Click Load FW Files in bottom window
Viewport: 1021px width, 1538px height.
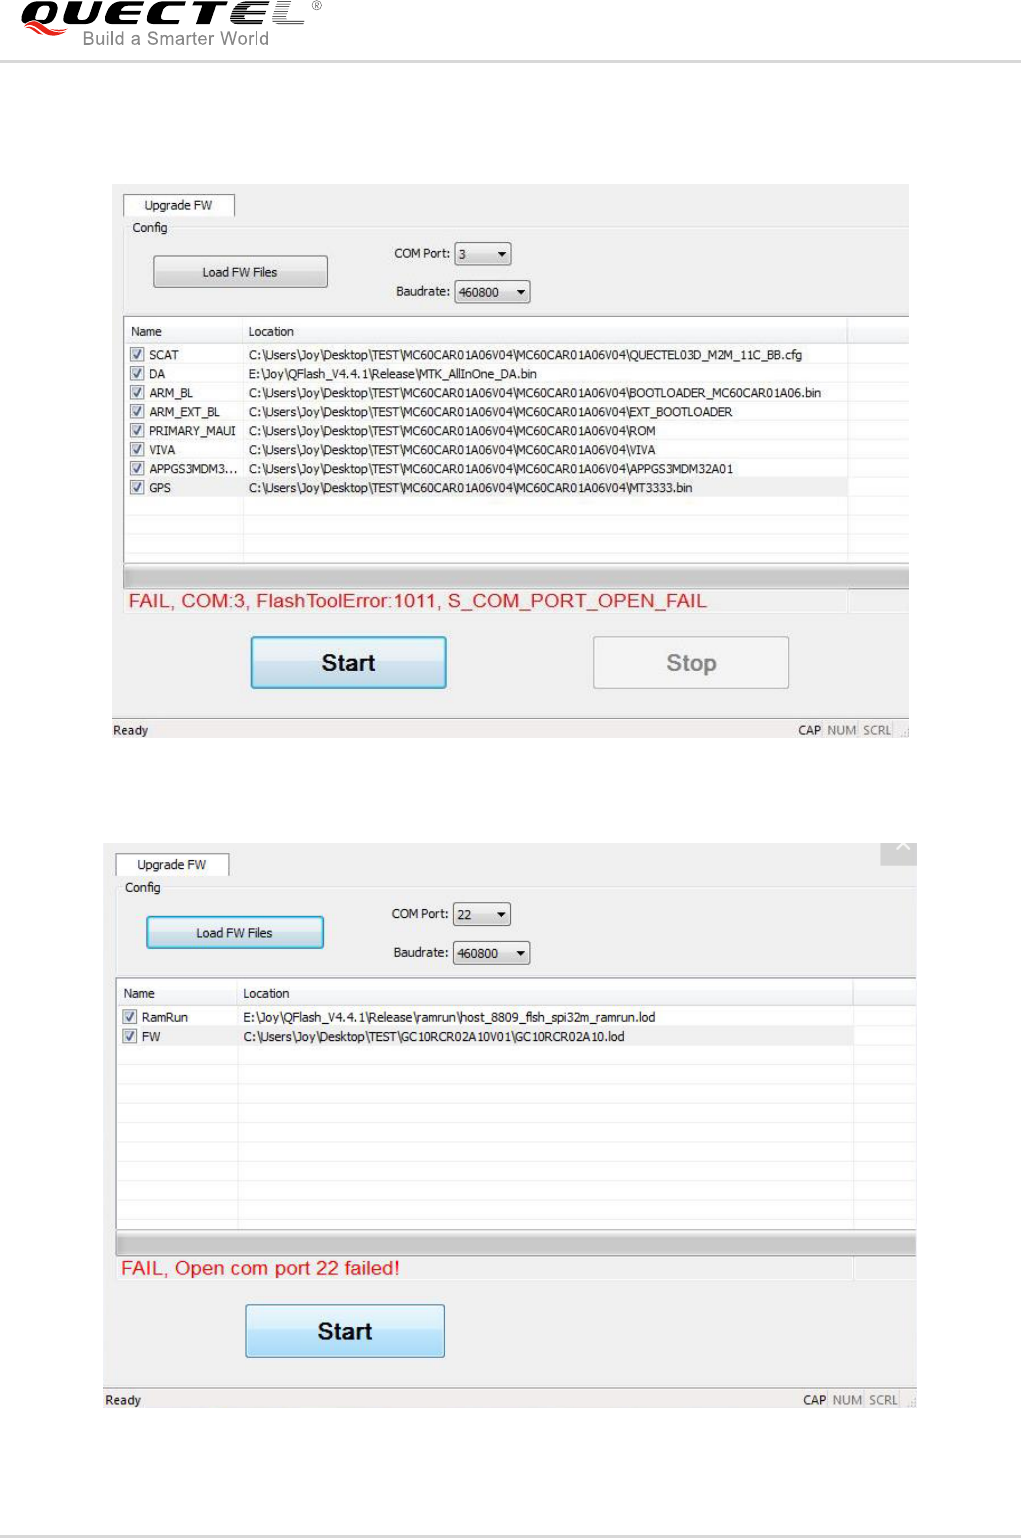coord(235,932)
